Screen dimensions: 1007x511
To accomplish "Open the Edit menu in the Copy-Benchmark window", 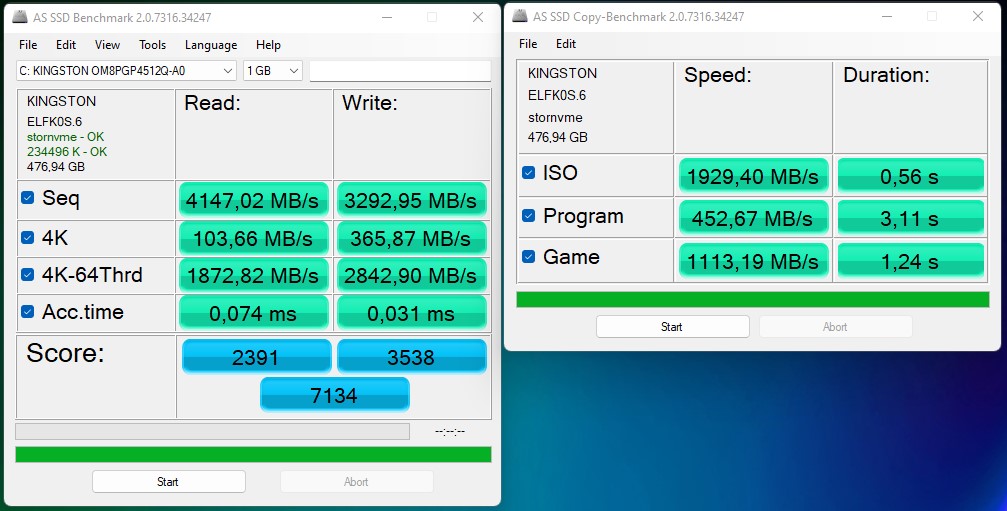I will tap(566, 44).
